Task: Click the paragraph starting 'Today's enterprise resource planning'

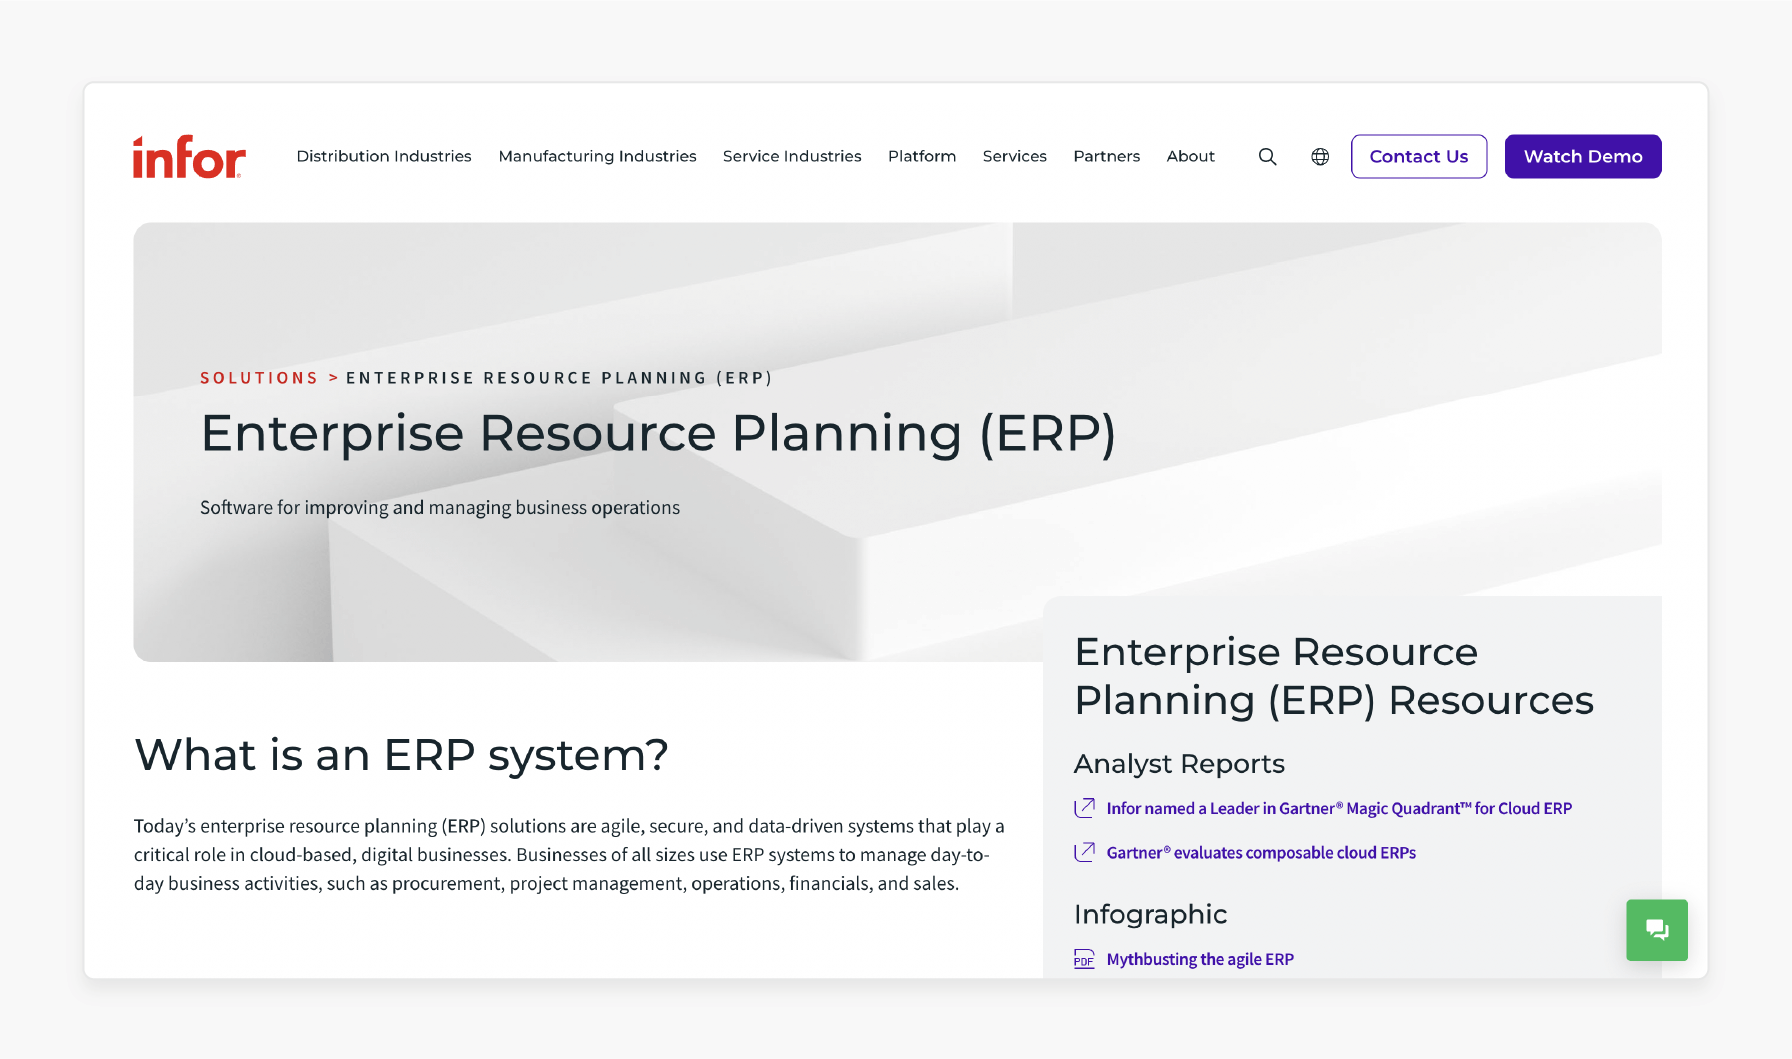Action: 569,855
